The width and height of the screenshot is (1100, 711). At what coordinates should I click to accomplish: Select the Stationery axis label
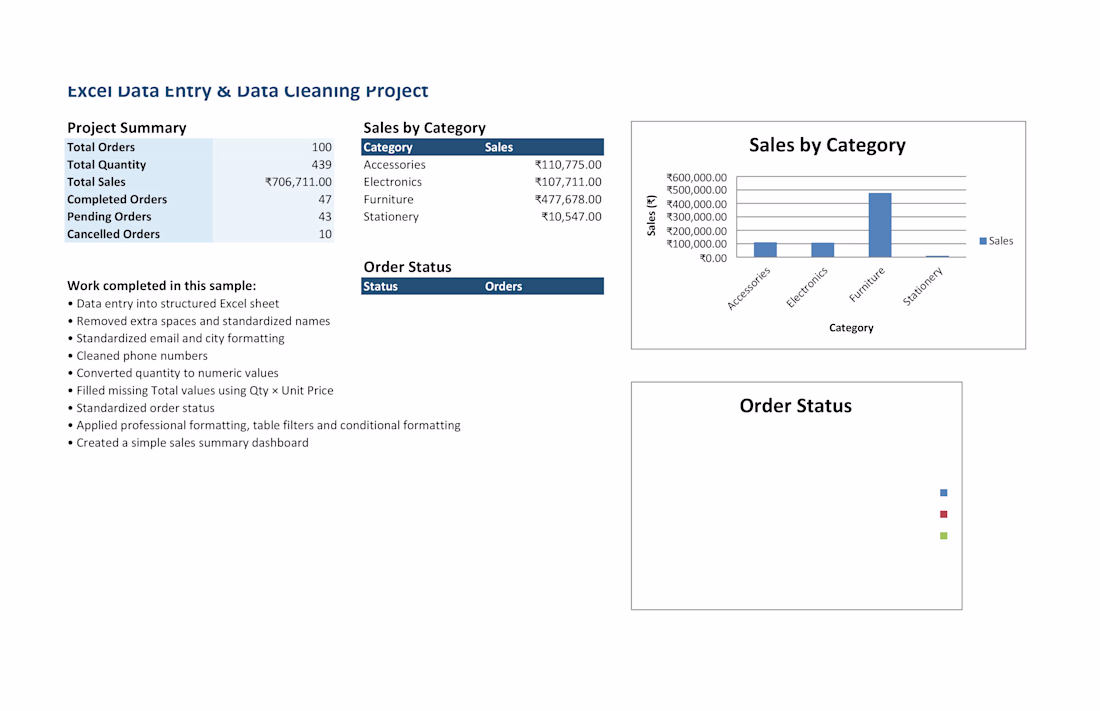pos(923,286)
